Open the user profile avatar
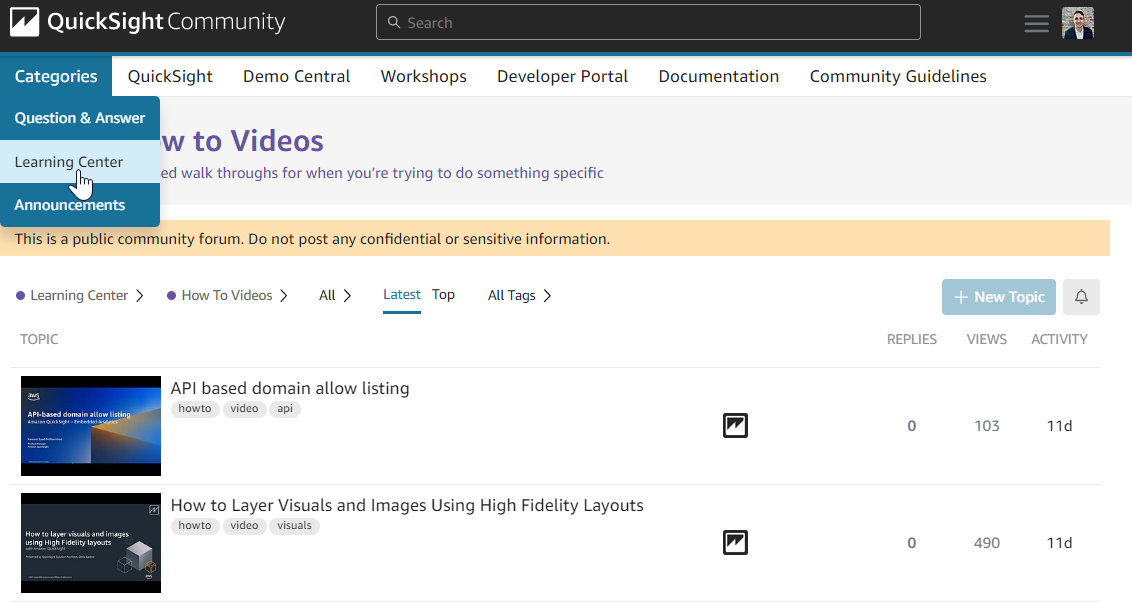 click(1077, 23)
